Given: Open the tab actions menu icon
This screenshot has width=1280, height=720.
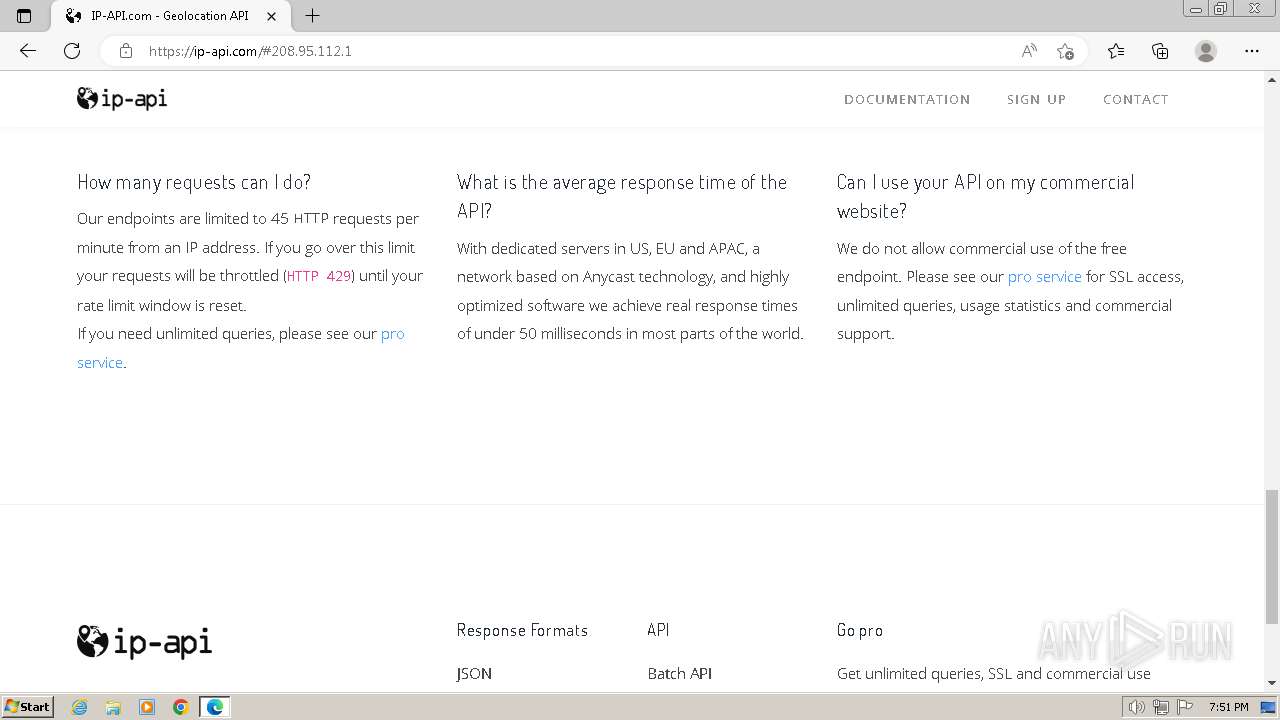Looking at the screenshot, I should [24, 16].
